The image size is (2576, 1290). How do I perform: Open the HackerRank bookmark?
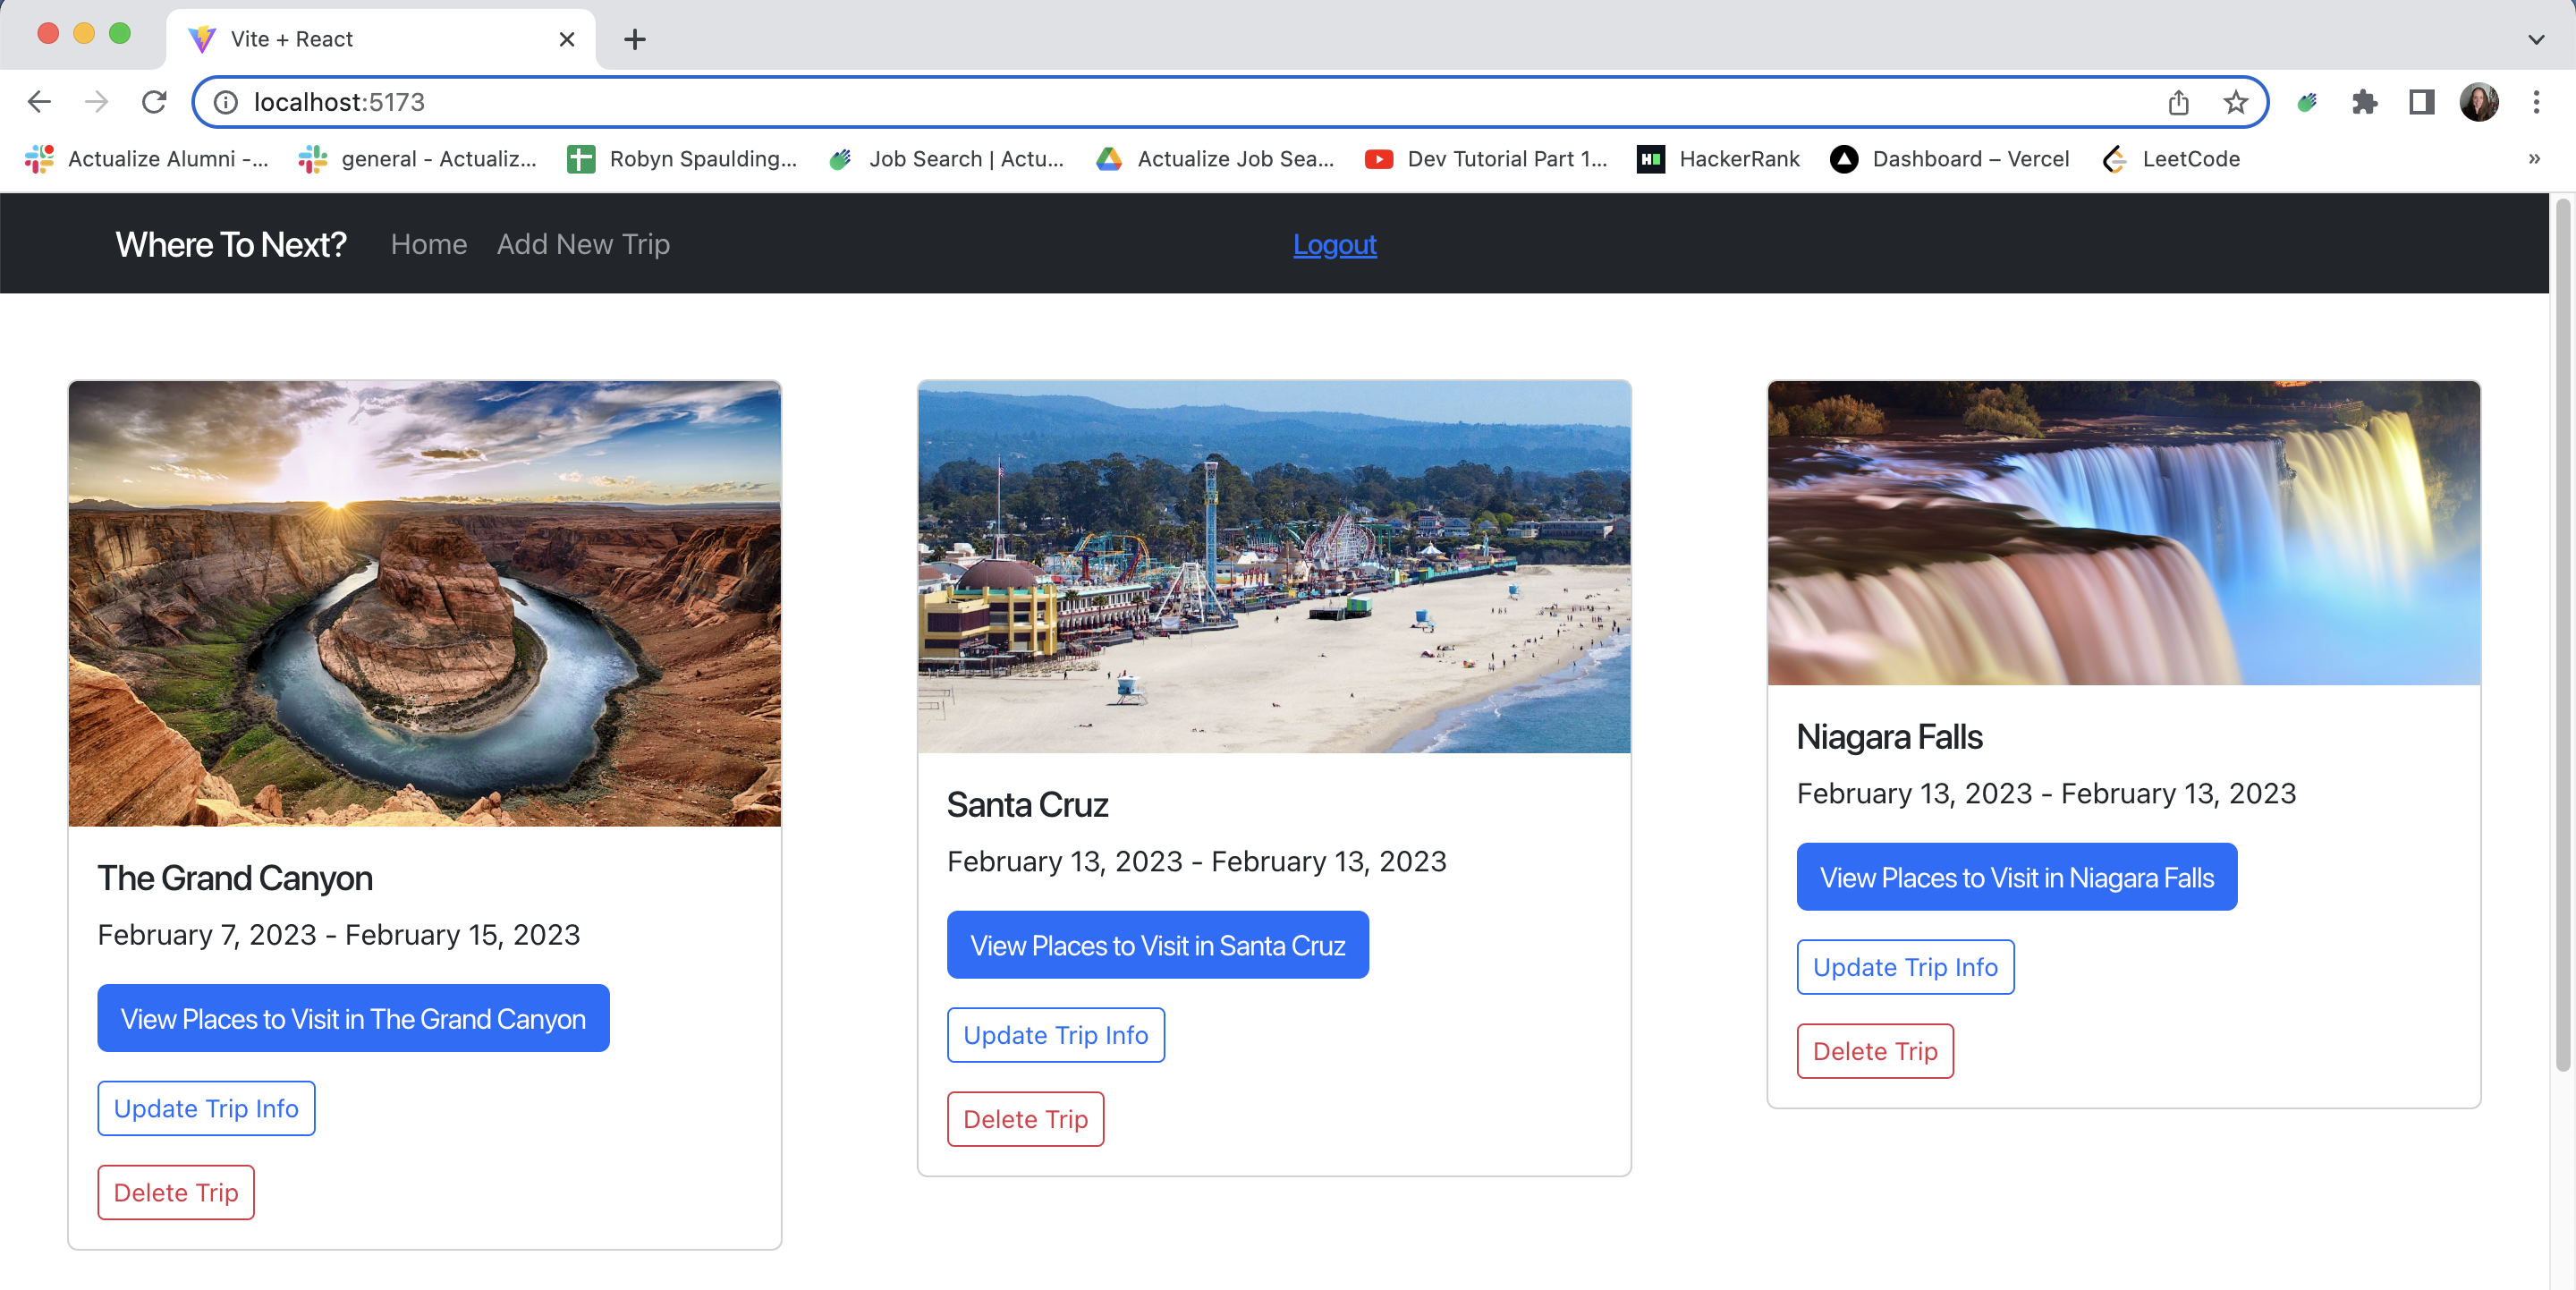pos(1718,159)
